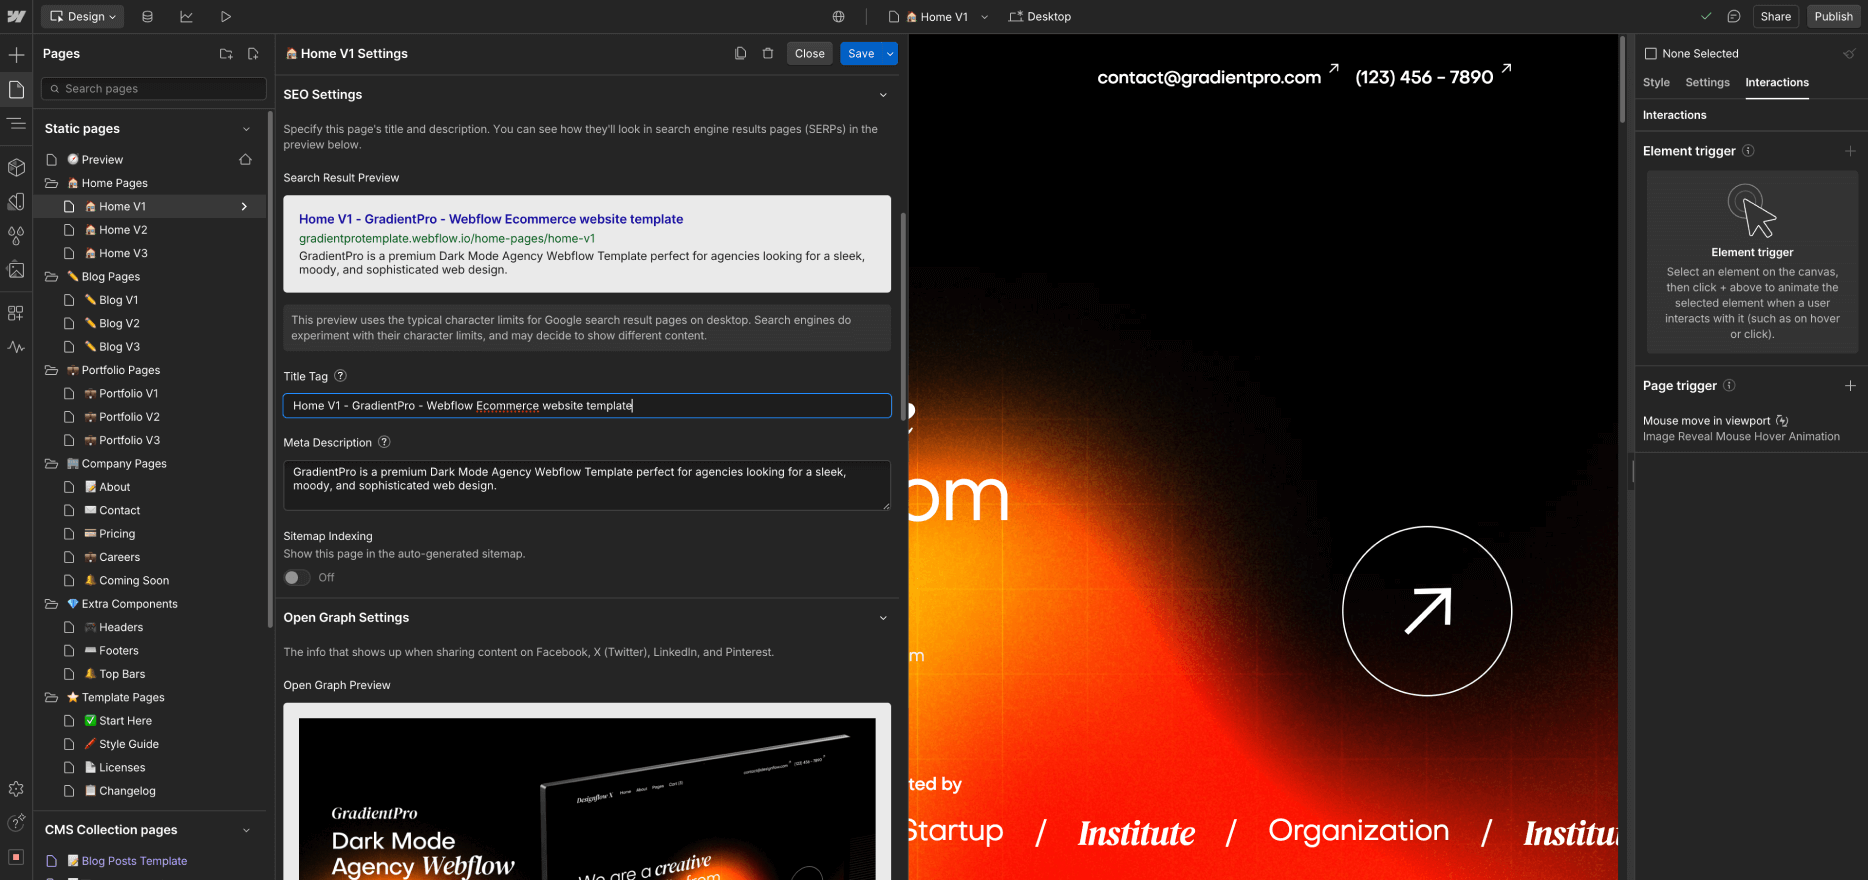Open the Insights chart icon in top bar
This screenshot has width=1868, height=880.
186,16
